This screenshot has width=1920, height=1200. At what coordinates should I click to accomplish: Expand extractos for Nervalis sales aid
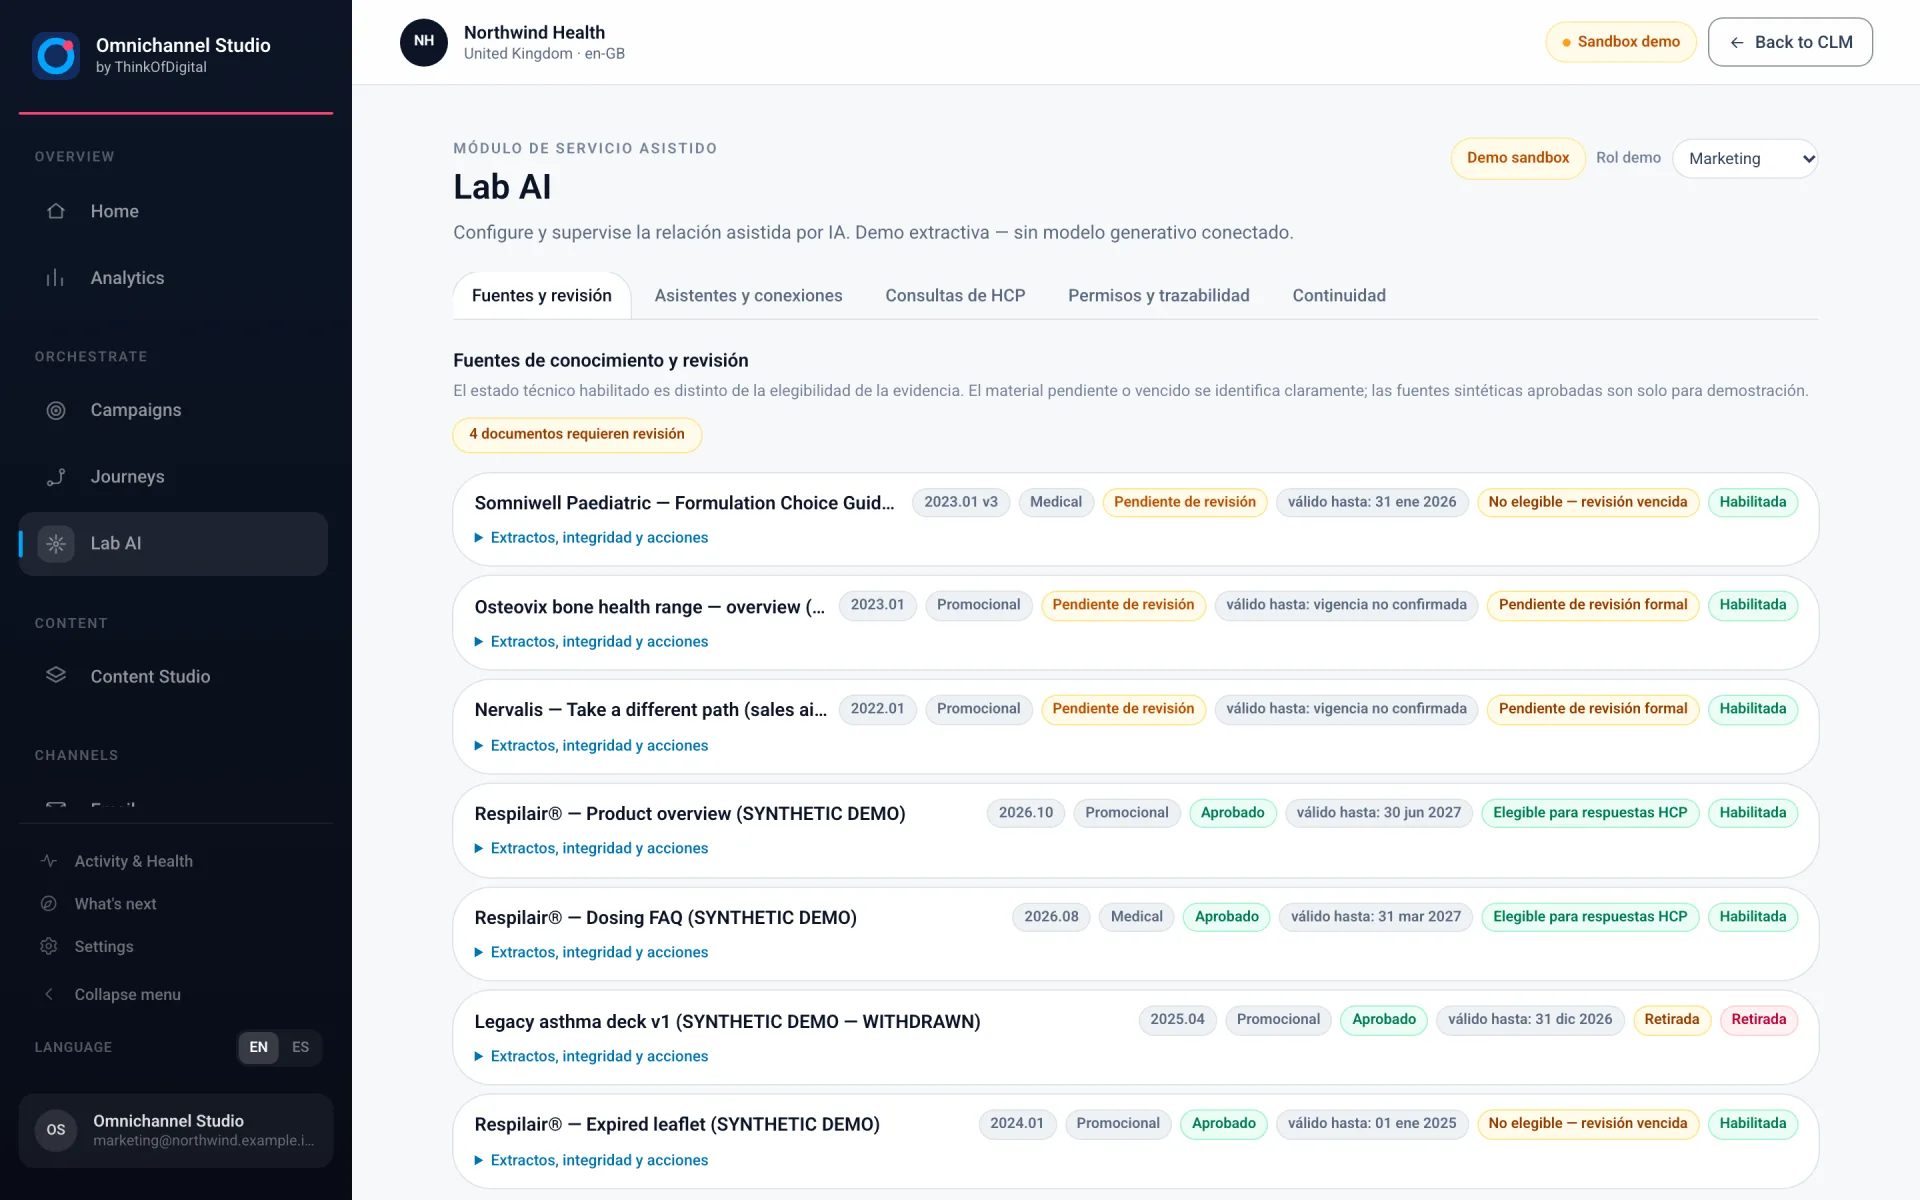click(x=591, y=746)
